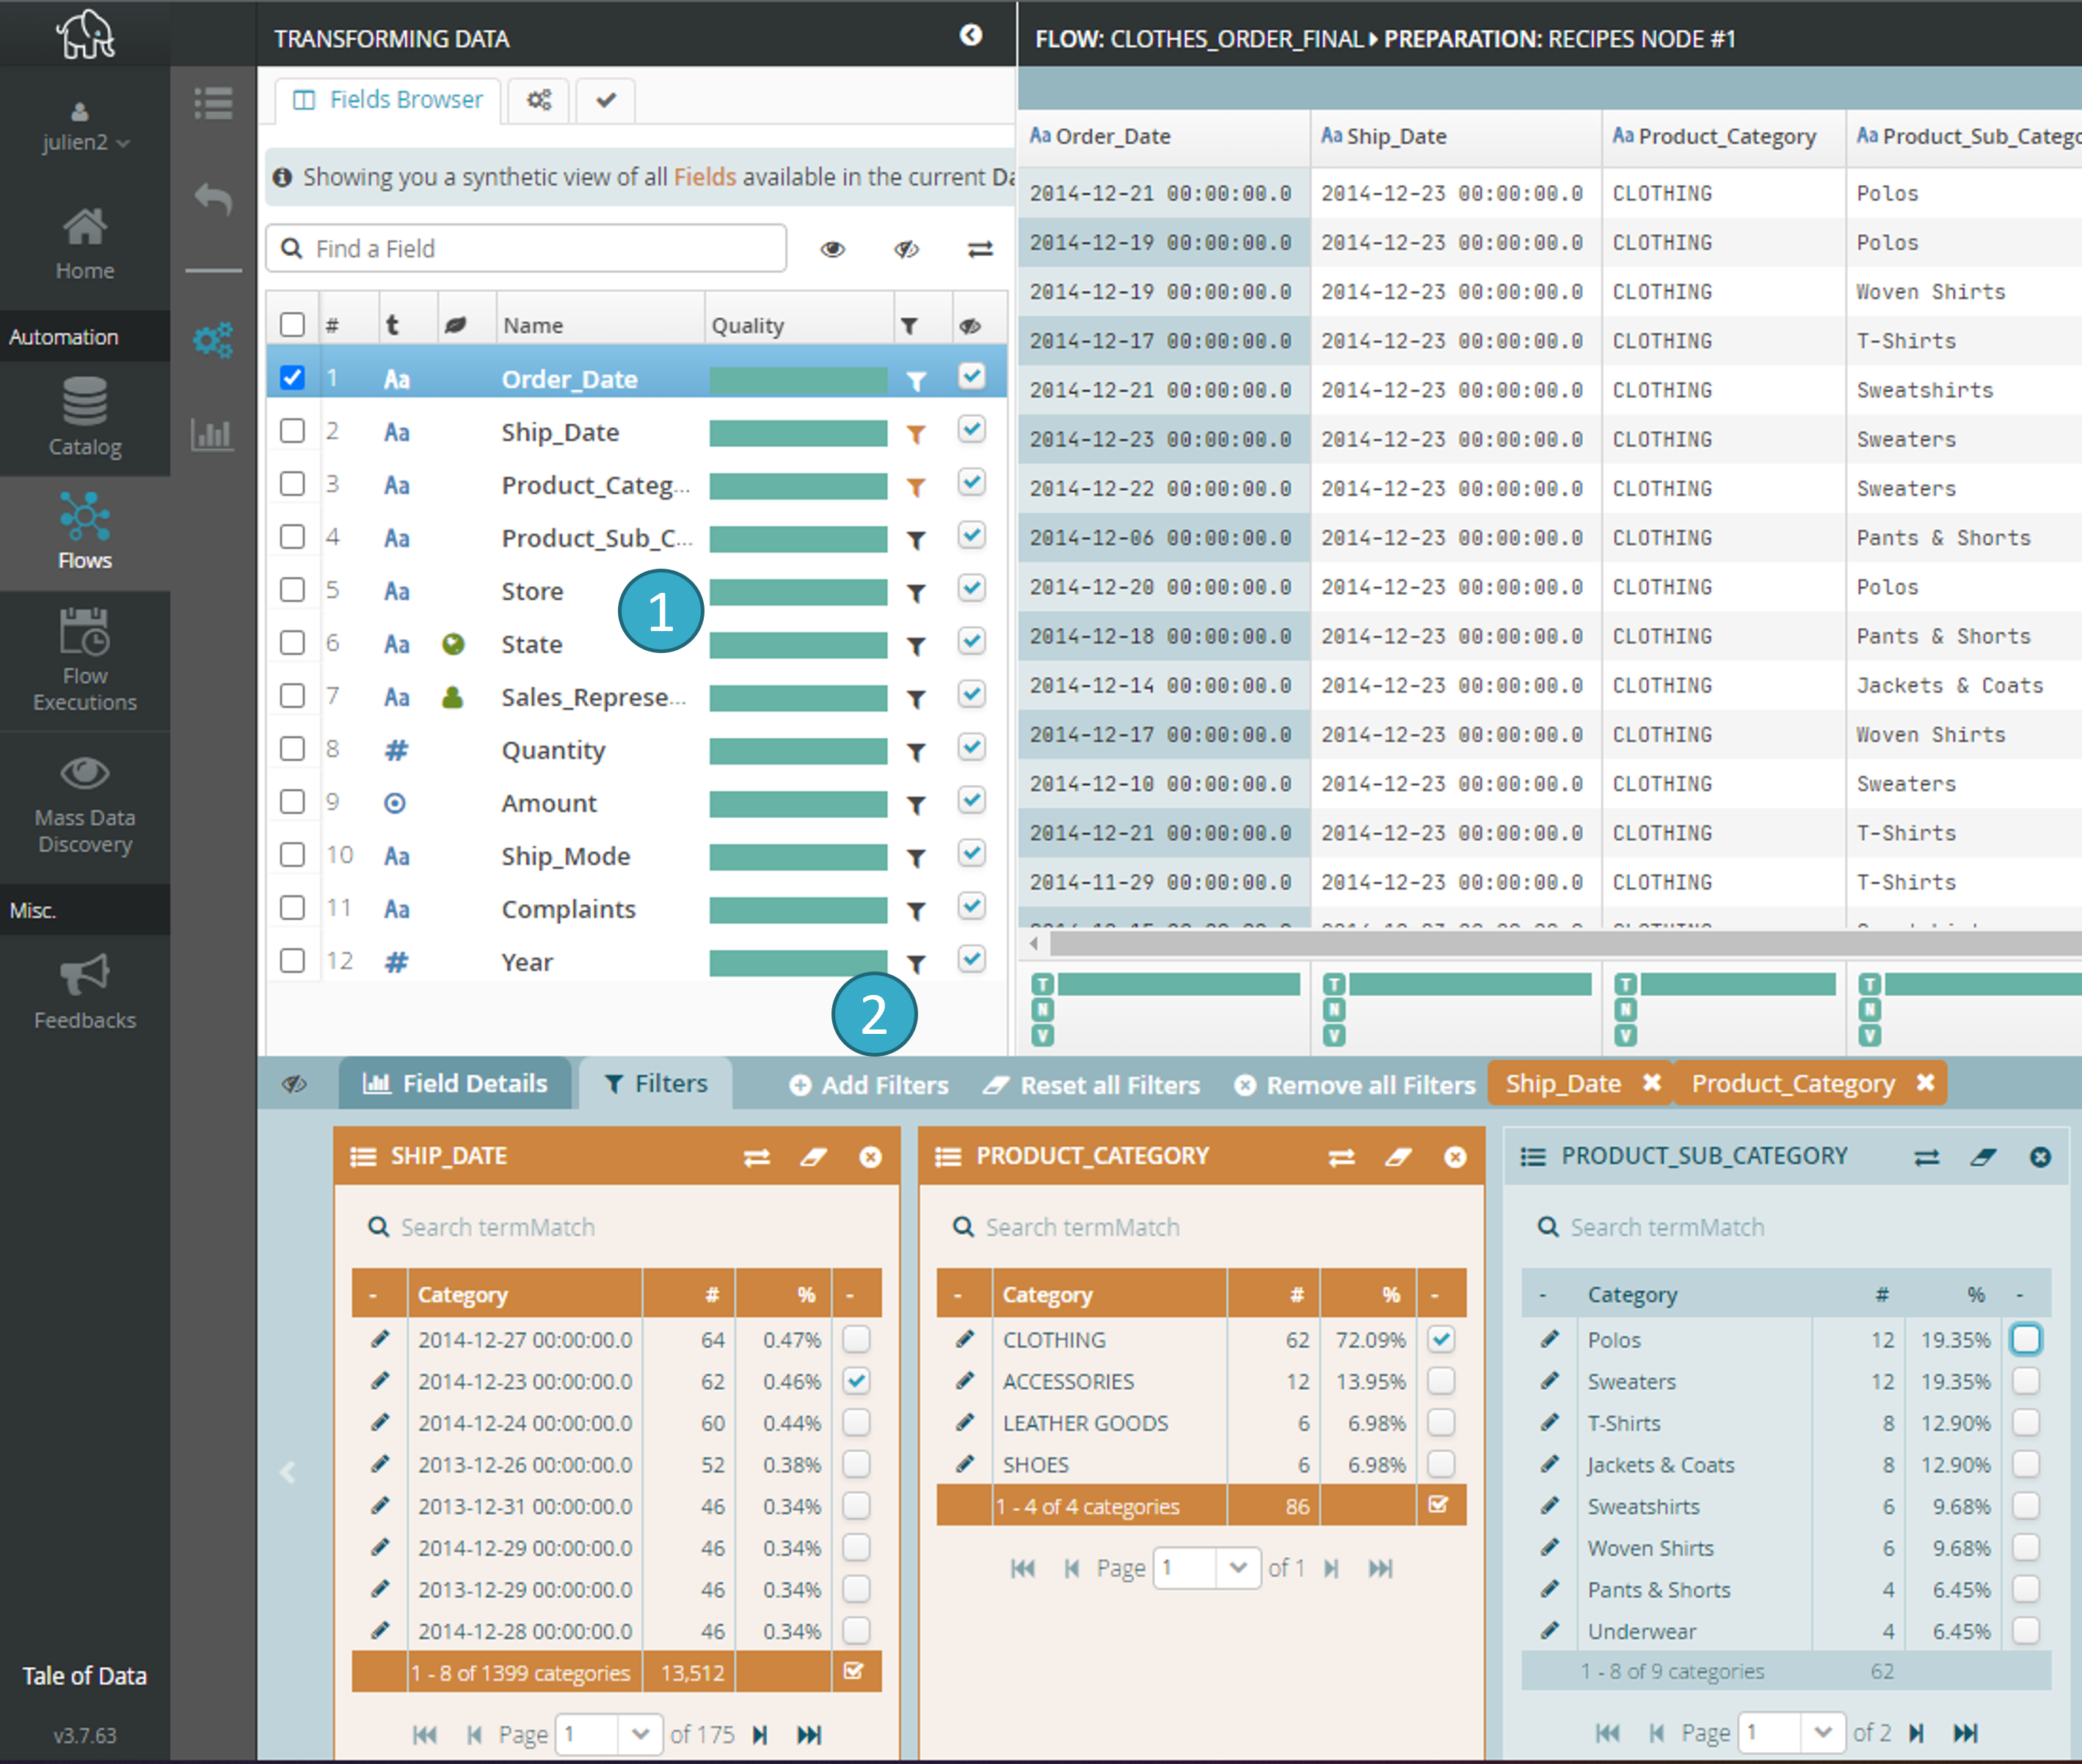This screenshot has width=2082, height=1764.
Task: Open Mass Data Discovery
Action: [x=84, y=804]
